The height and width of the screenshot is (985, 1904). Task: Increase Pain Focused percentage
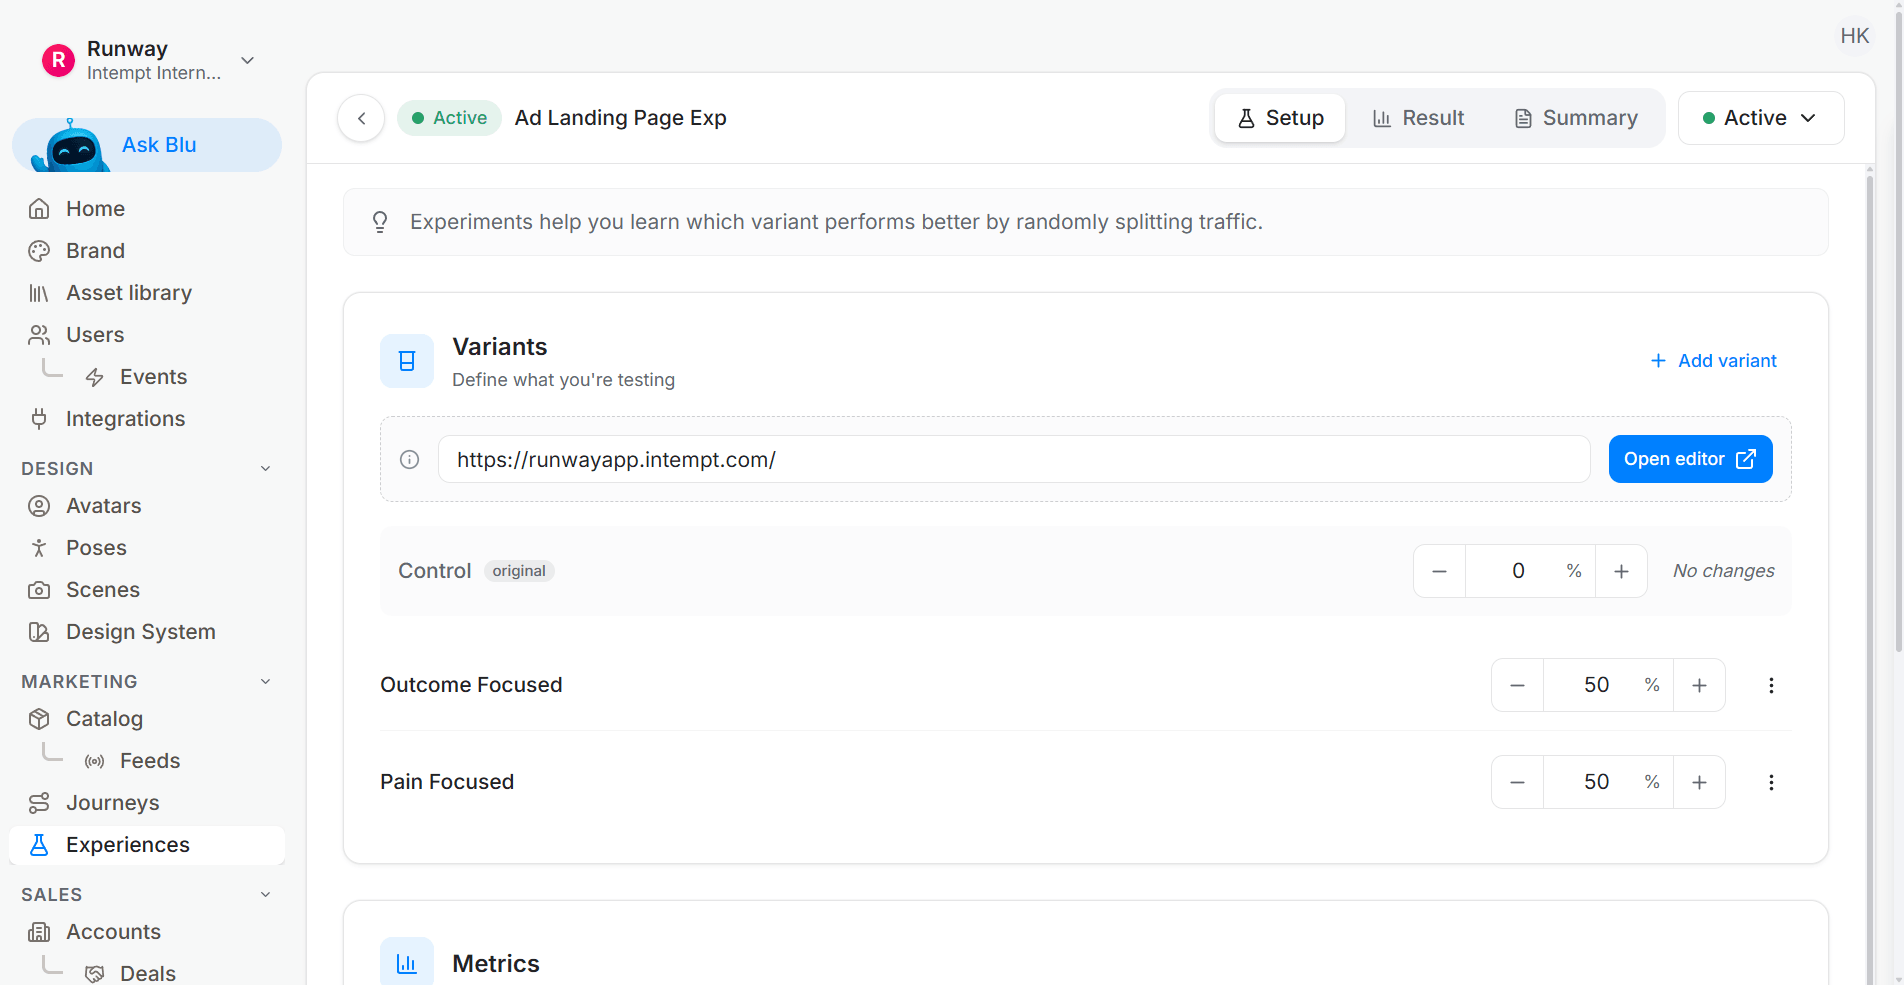click(x=1699, y=782)
